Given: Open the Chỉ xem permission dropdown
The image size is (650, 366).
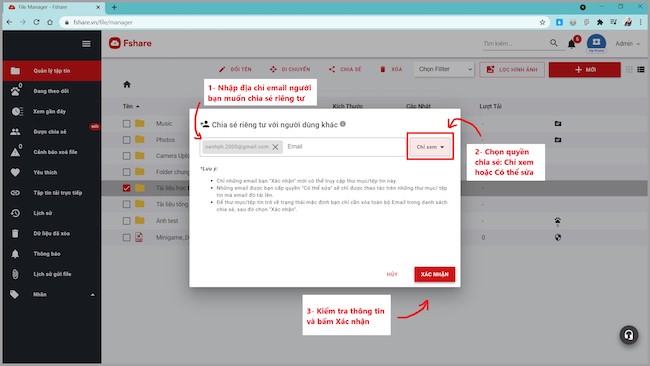Looking at the screenshot, I should tap(430, 147).
